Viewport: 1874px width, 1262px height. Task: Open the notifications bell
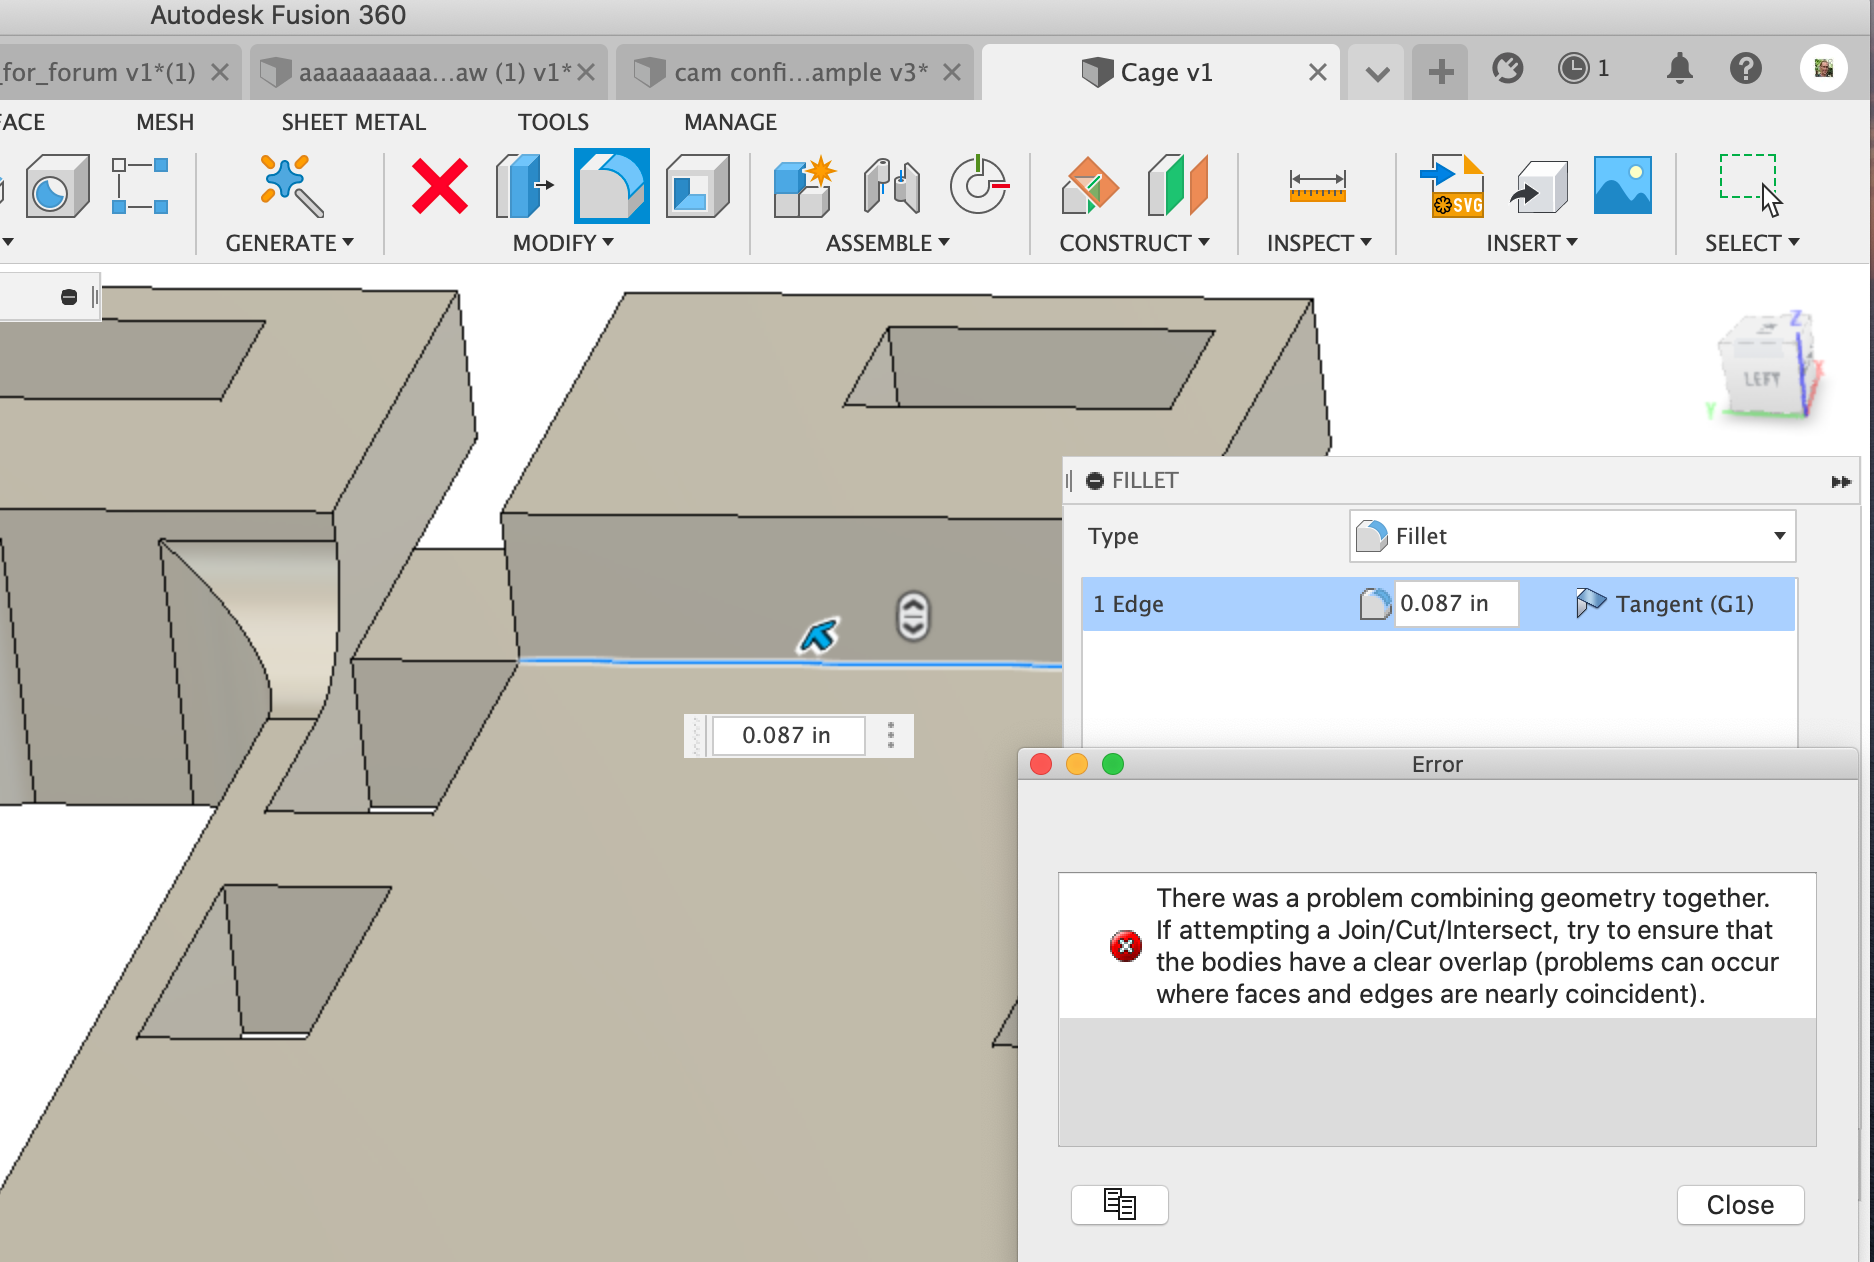(x=1679, y=69)
